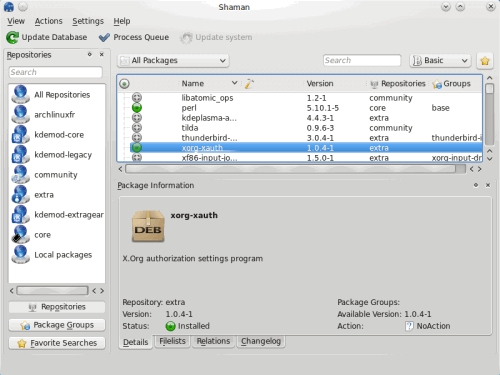
Task: Click status icon of tilda row
Action: point(137,128)
